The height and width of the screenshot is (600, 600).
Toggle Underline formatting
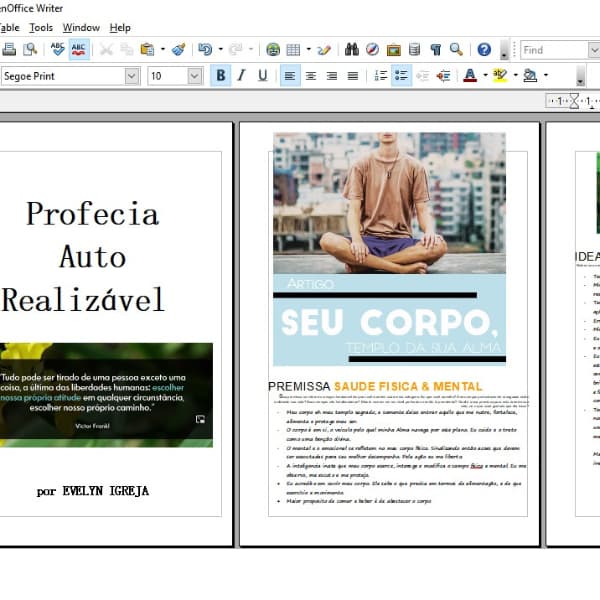click(262, 75)
